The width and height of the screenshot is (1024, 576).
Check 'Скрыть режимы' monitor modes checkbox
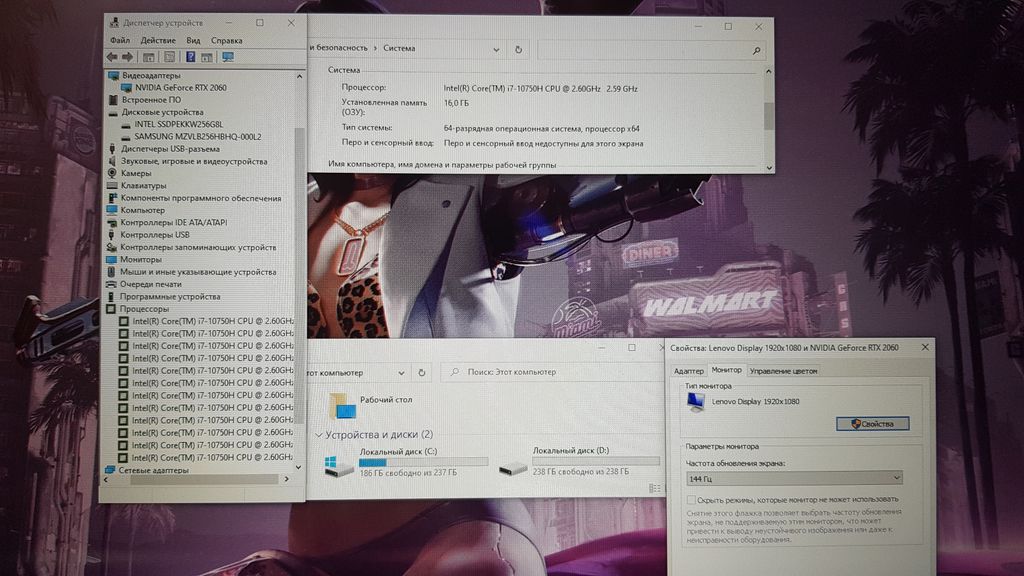pos(690,499)
